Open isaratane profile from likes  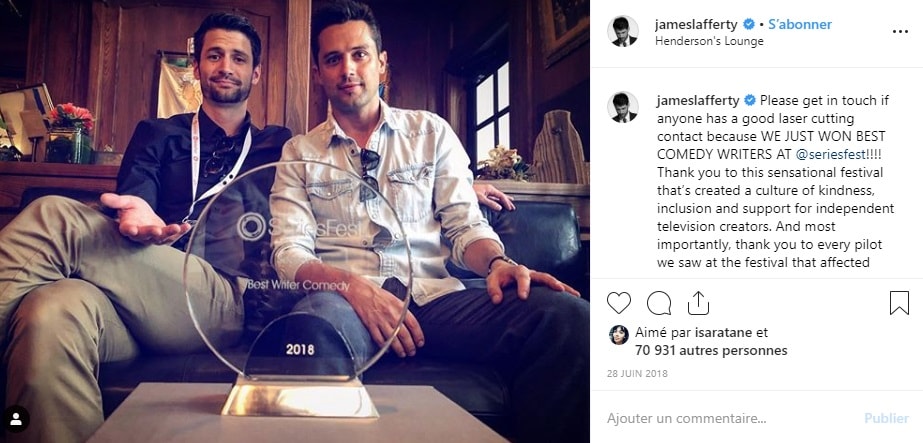723,332
